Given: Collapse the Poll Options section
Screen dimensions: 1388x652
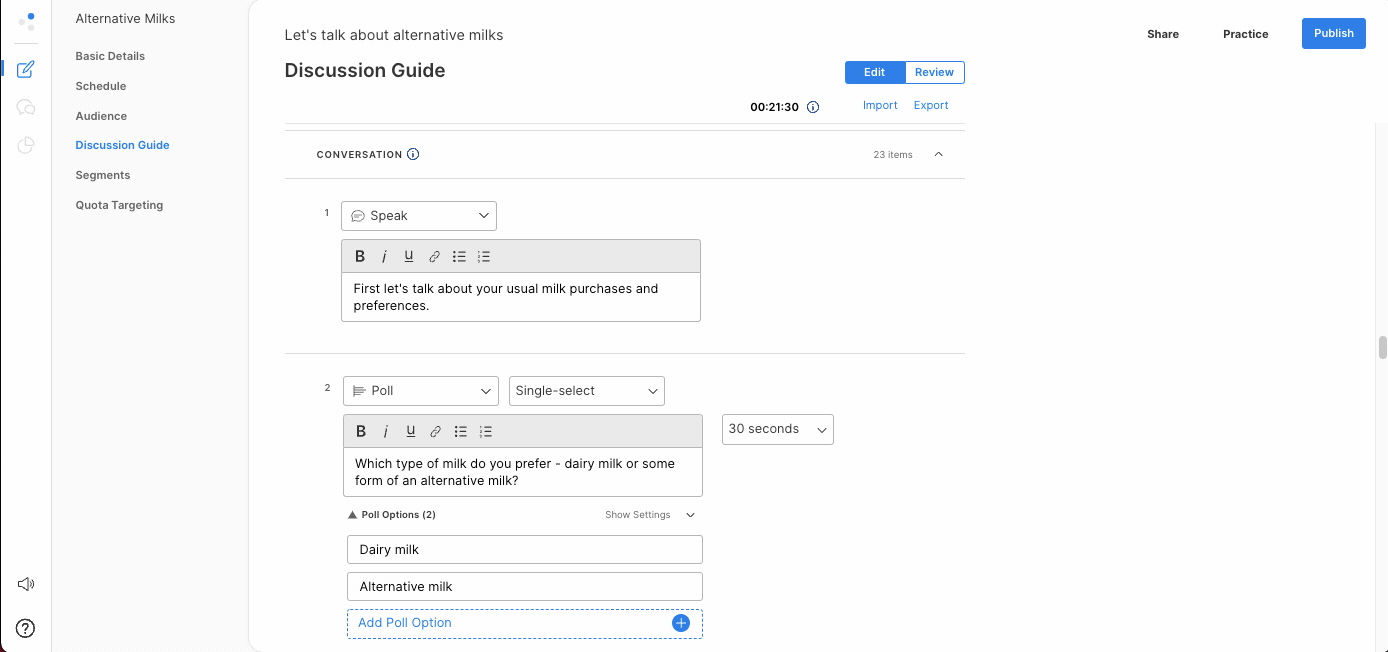Looking at the screenshot, I should click(352, 514).
